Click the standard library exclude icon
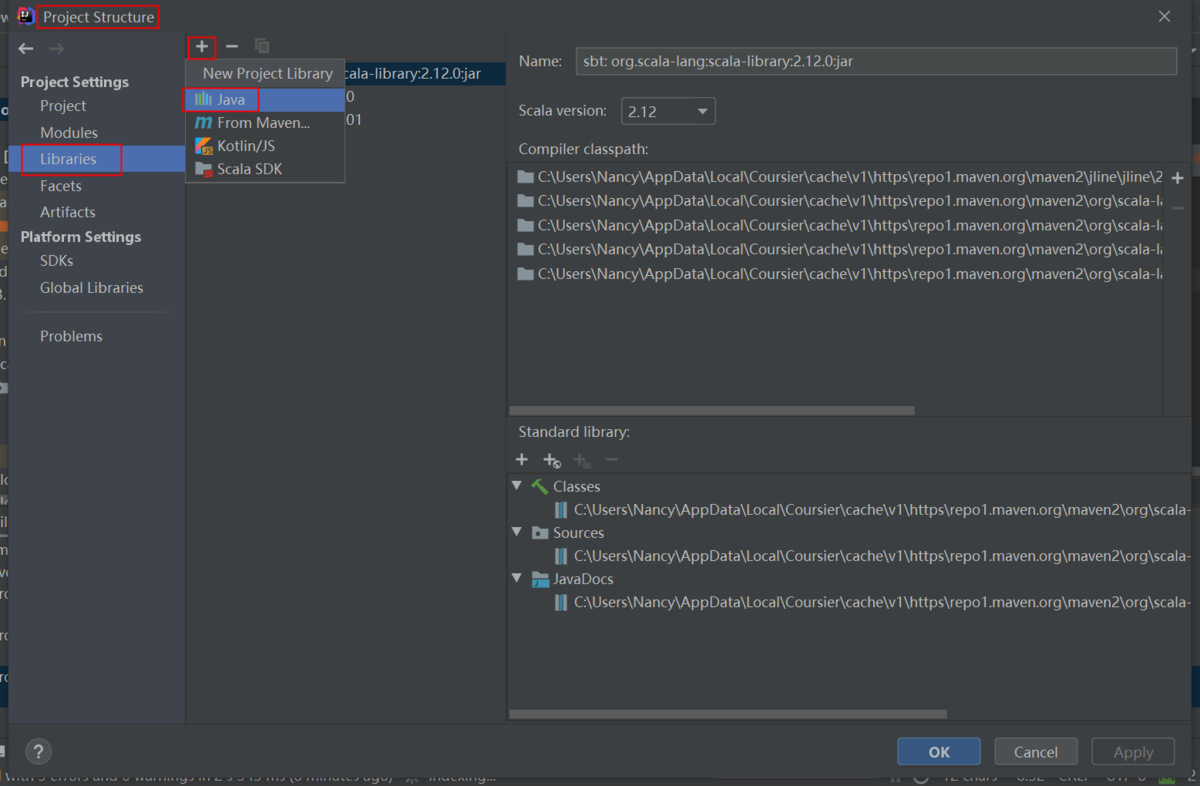Image resolution: width=1200 pixels, height=786 pixels. point(582,460)
